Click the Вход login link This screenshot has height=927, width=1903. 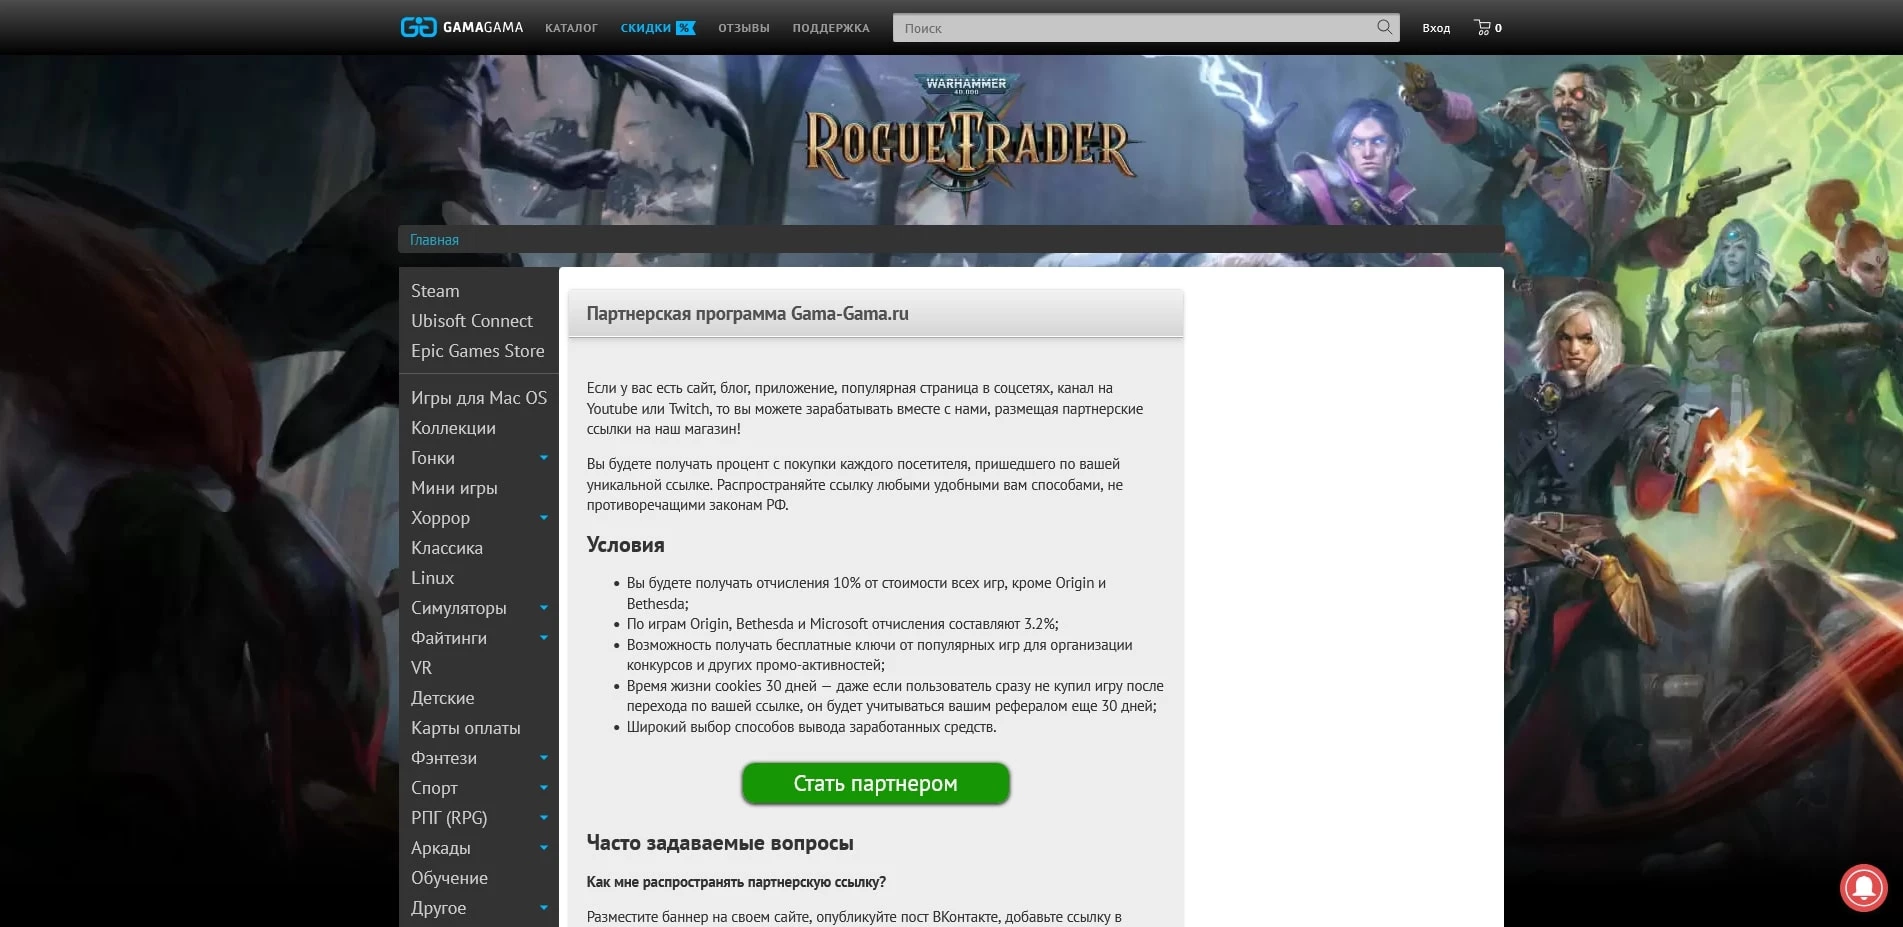(x=1436, y=28)
